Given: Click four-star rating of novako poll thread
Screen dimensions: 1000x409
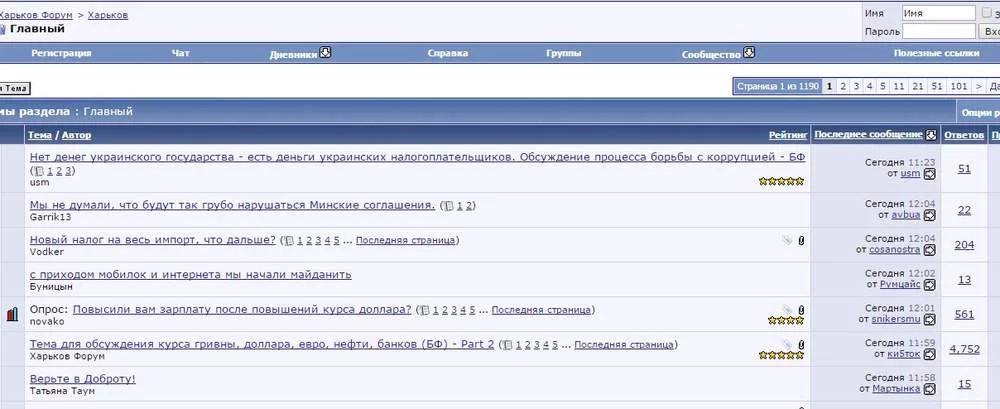Looking at the screenshot, I should click(786, 321).
